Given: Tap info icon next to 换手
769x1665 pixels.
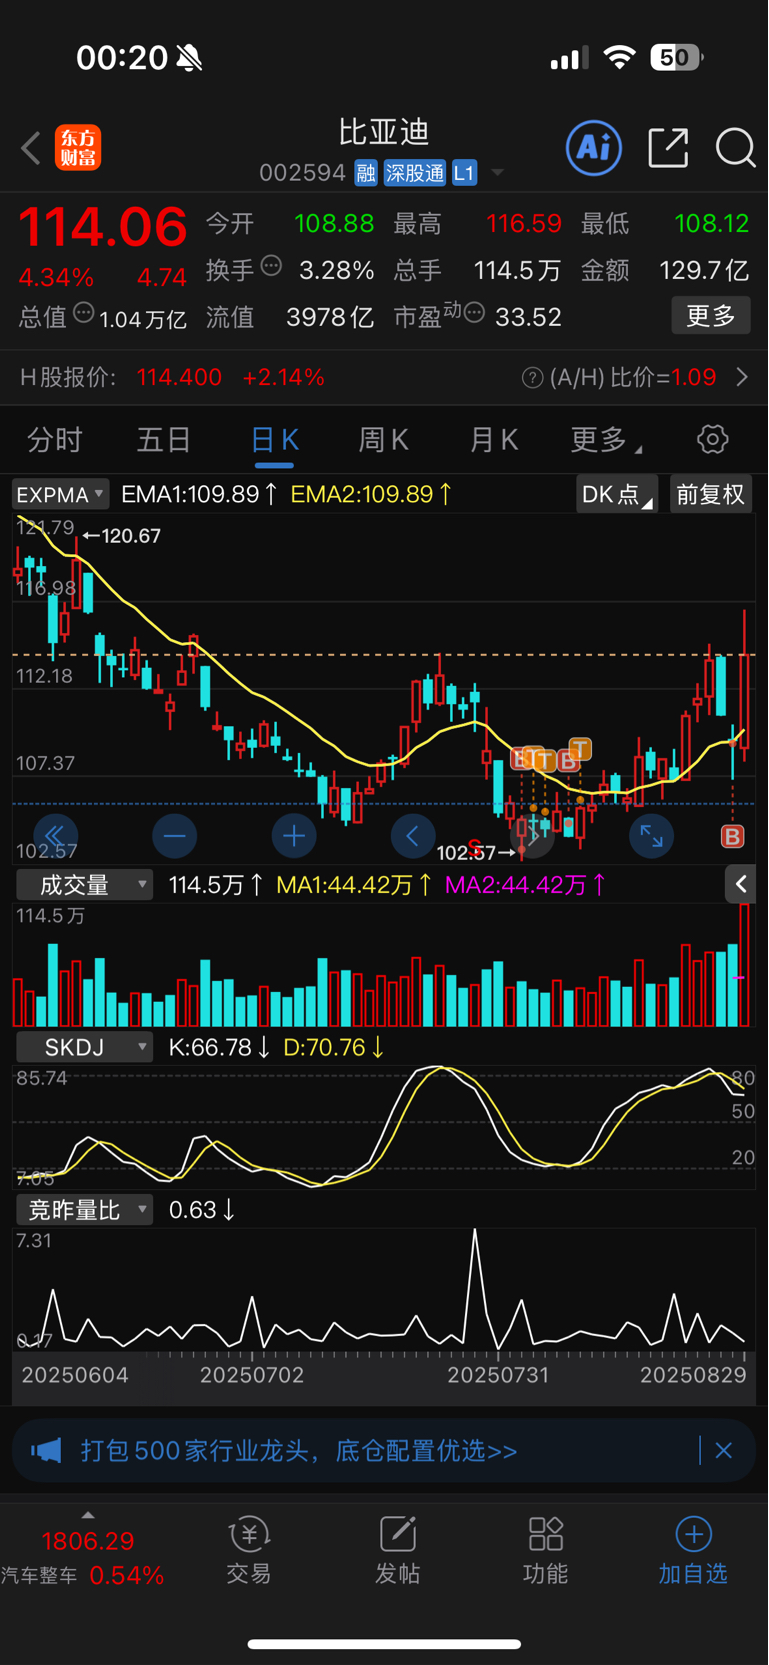Looking at the screenshot, I should click(271, 266).
